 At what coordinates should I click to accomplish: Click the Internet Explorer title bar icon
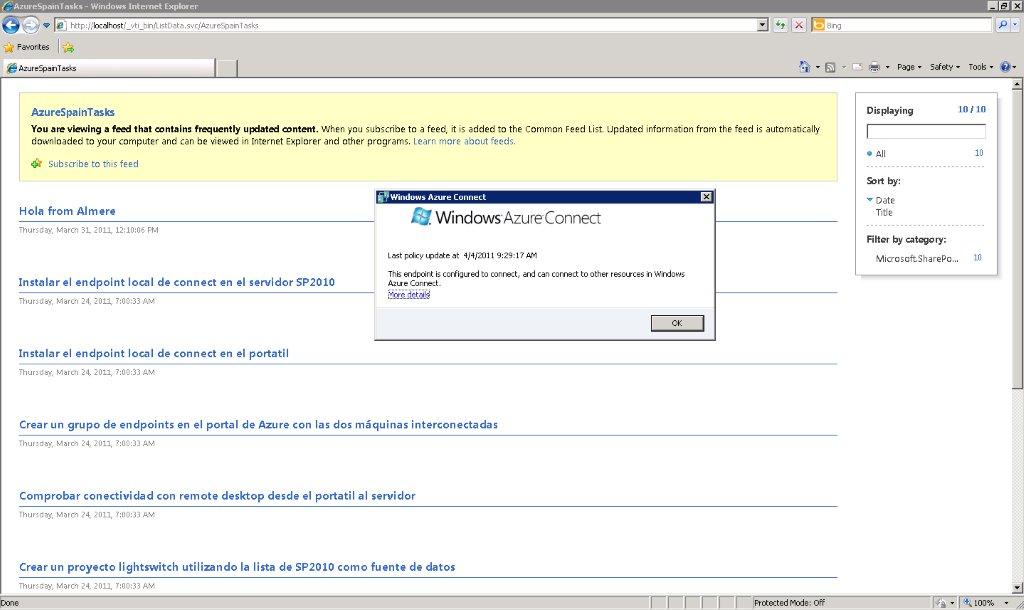pyautogui.click(x=7, y=6)
